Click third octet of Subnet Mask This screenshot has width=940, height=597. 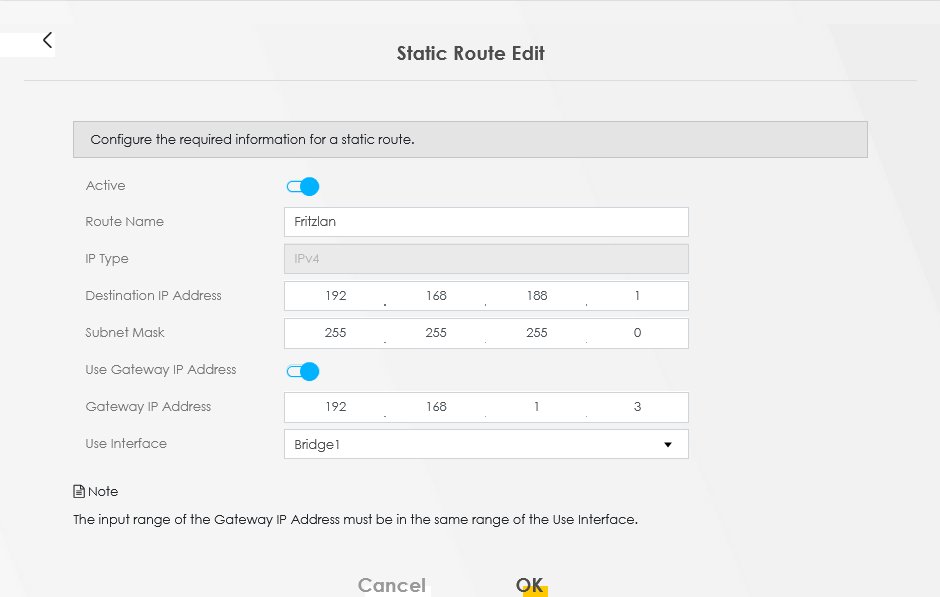click(x=536, y=333)
